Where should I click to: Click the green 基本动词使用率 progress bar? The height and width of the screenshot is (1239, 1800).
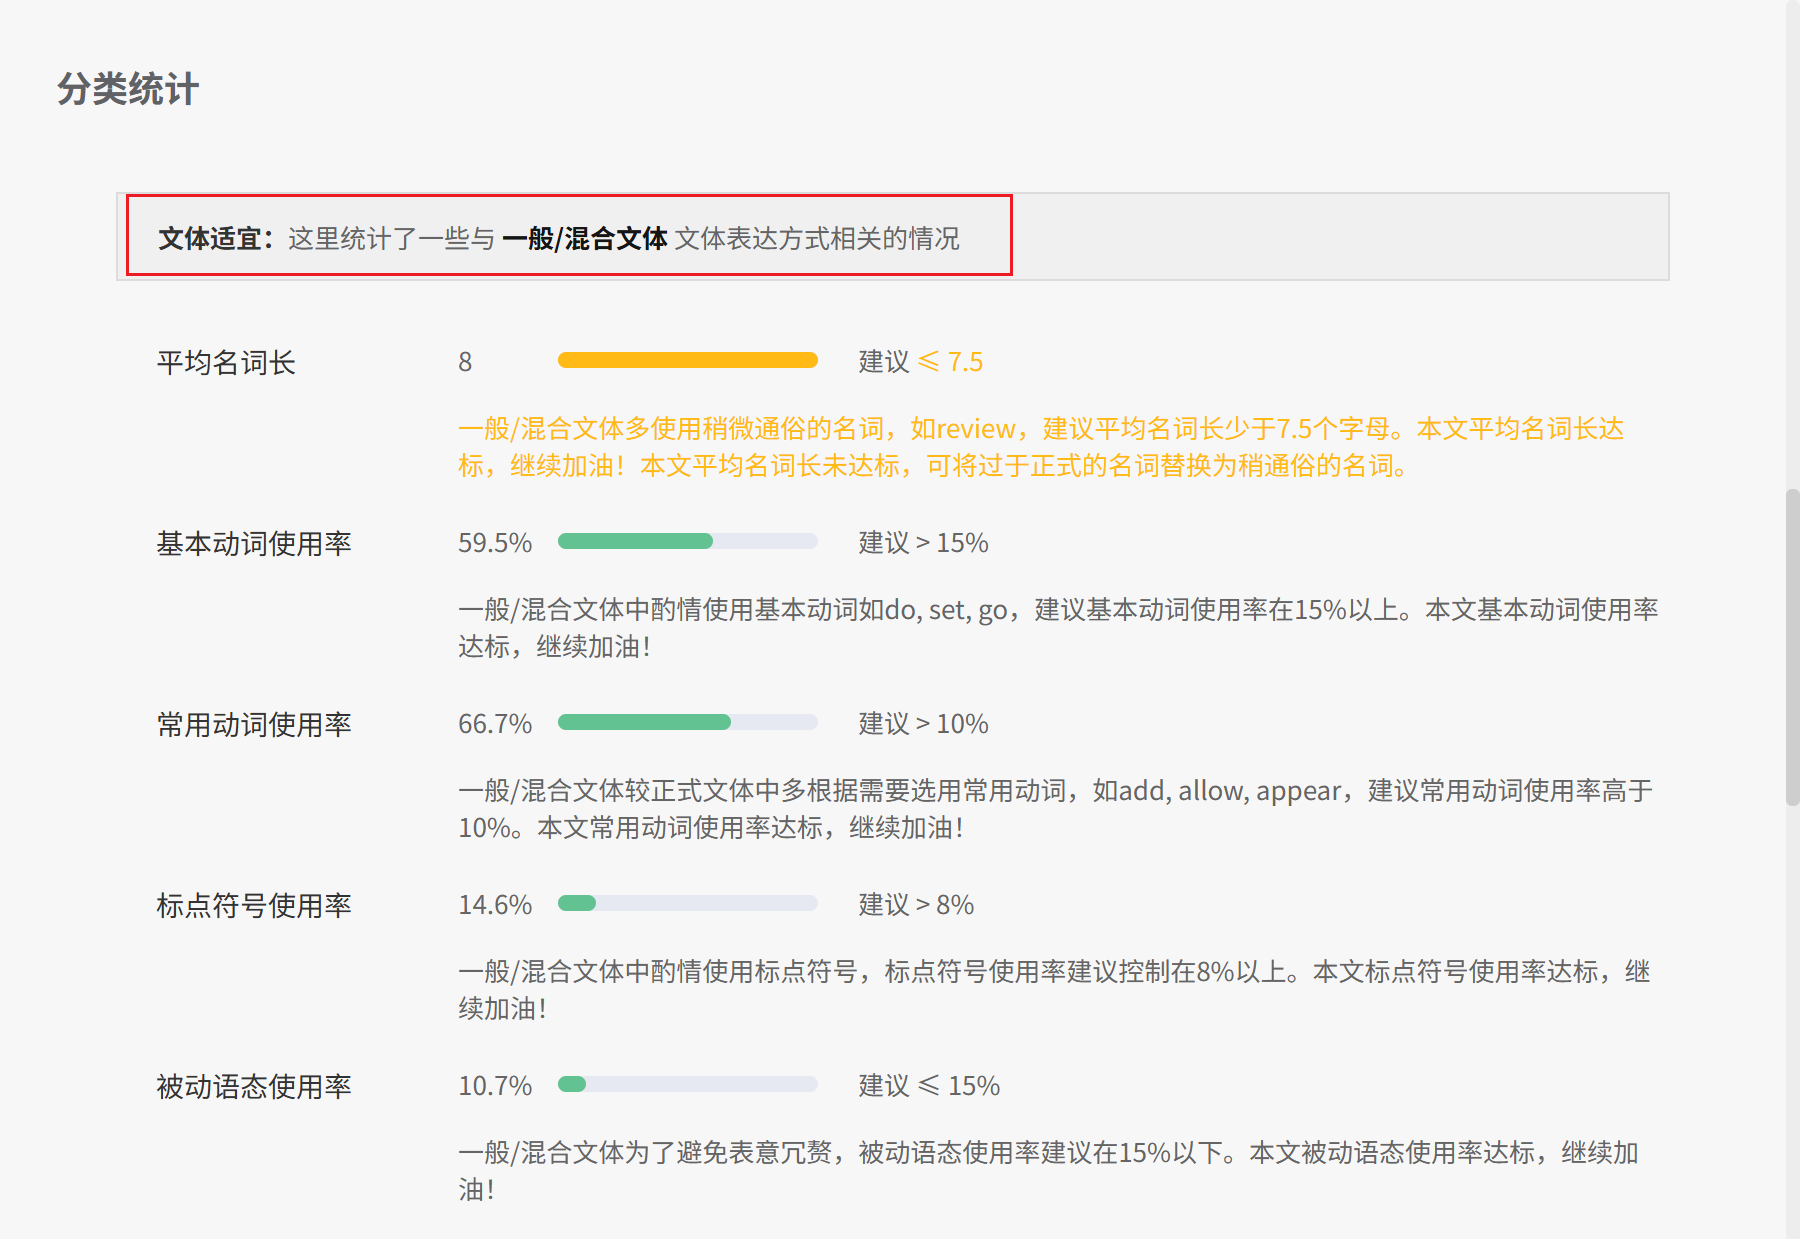687,542
